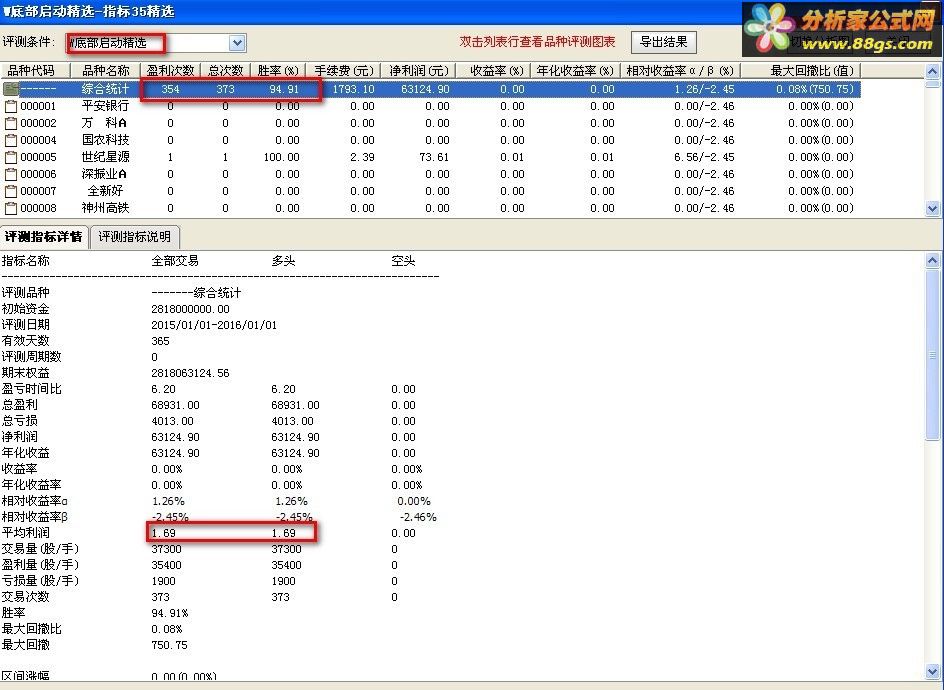
Task: Click the details panel scrollbar thumb
Action: point(933,355)
